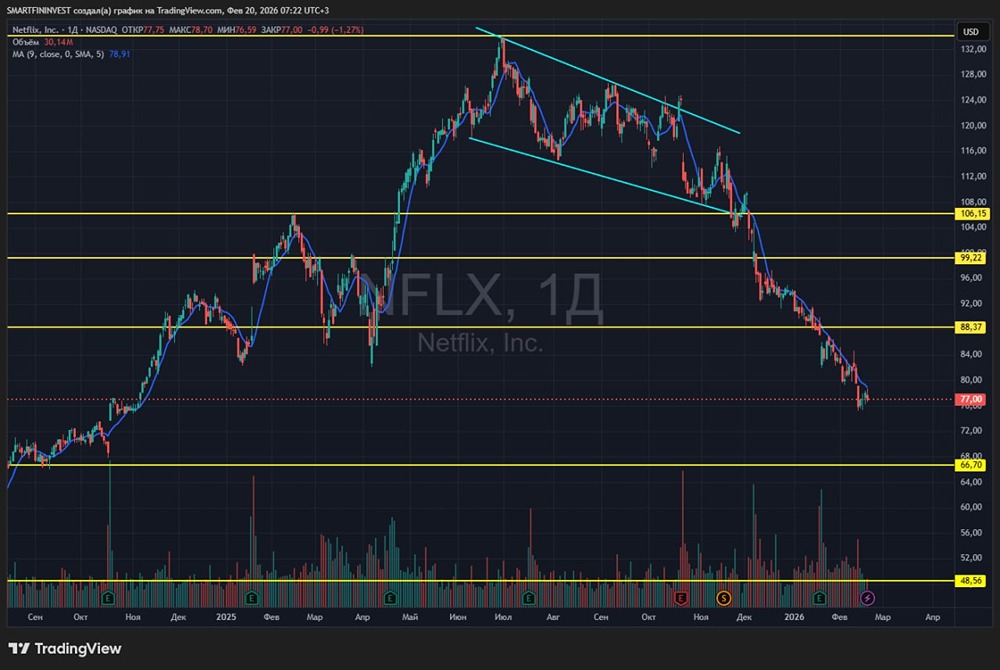Click the Объём volume indicator legend
The image size is (1000, 670).
point(26,42)
